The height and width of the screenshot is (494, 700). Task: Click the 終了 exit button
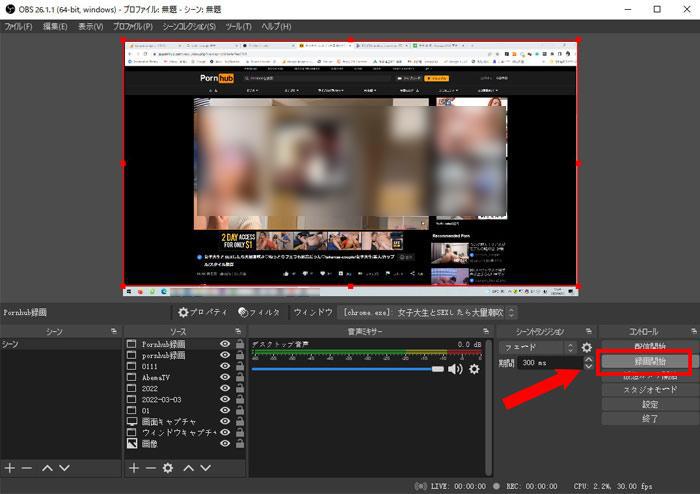650,419
